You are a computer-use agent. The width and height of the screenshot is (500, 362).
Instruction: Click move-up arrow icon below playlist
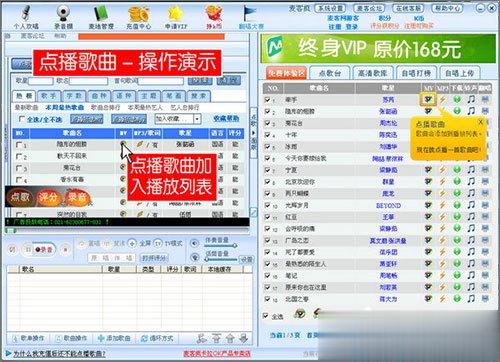point(230,338)
